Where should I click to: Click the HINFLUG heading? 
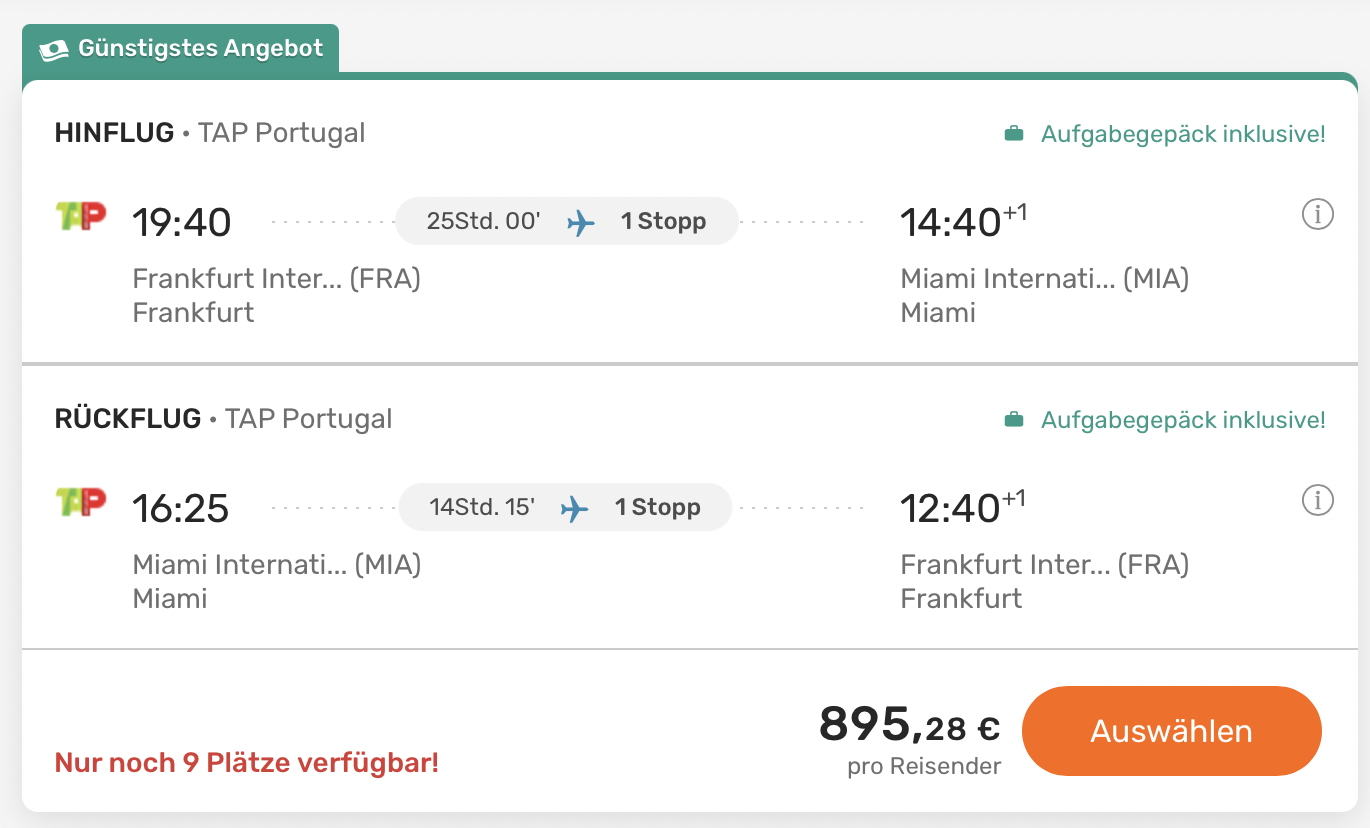point(114,132)
